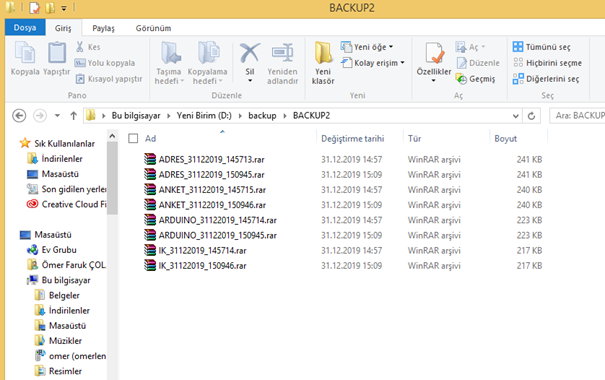605x380 pixels.
Task: Open Müzikler in the navigation tree
Action: tap(58, 341)
